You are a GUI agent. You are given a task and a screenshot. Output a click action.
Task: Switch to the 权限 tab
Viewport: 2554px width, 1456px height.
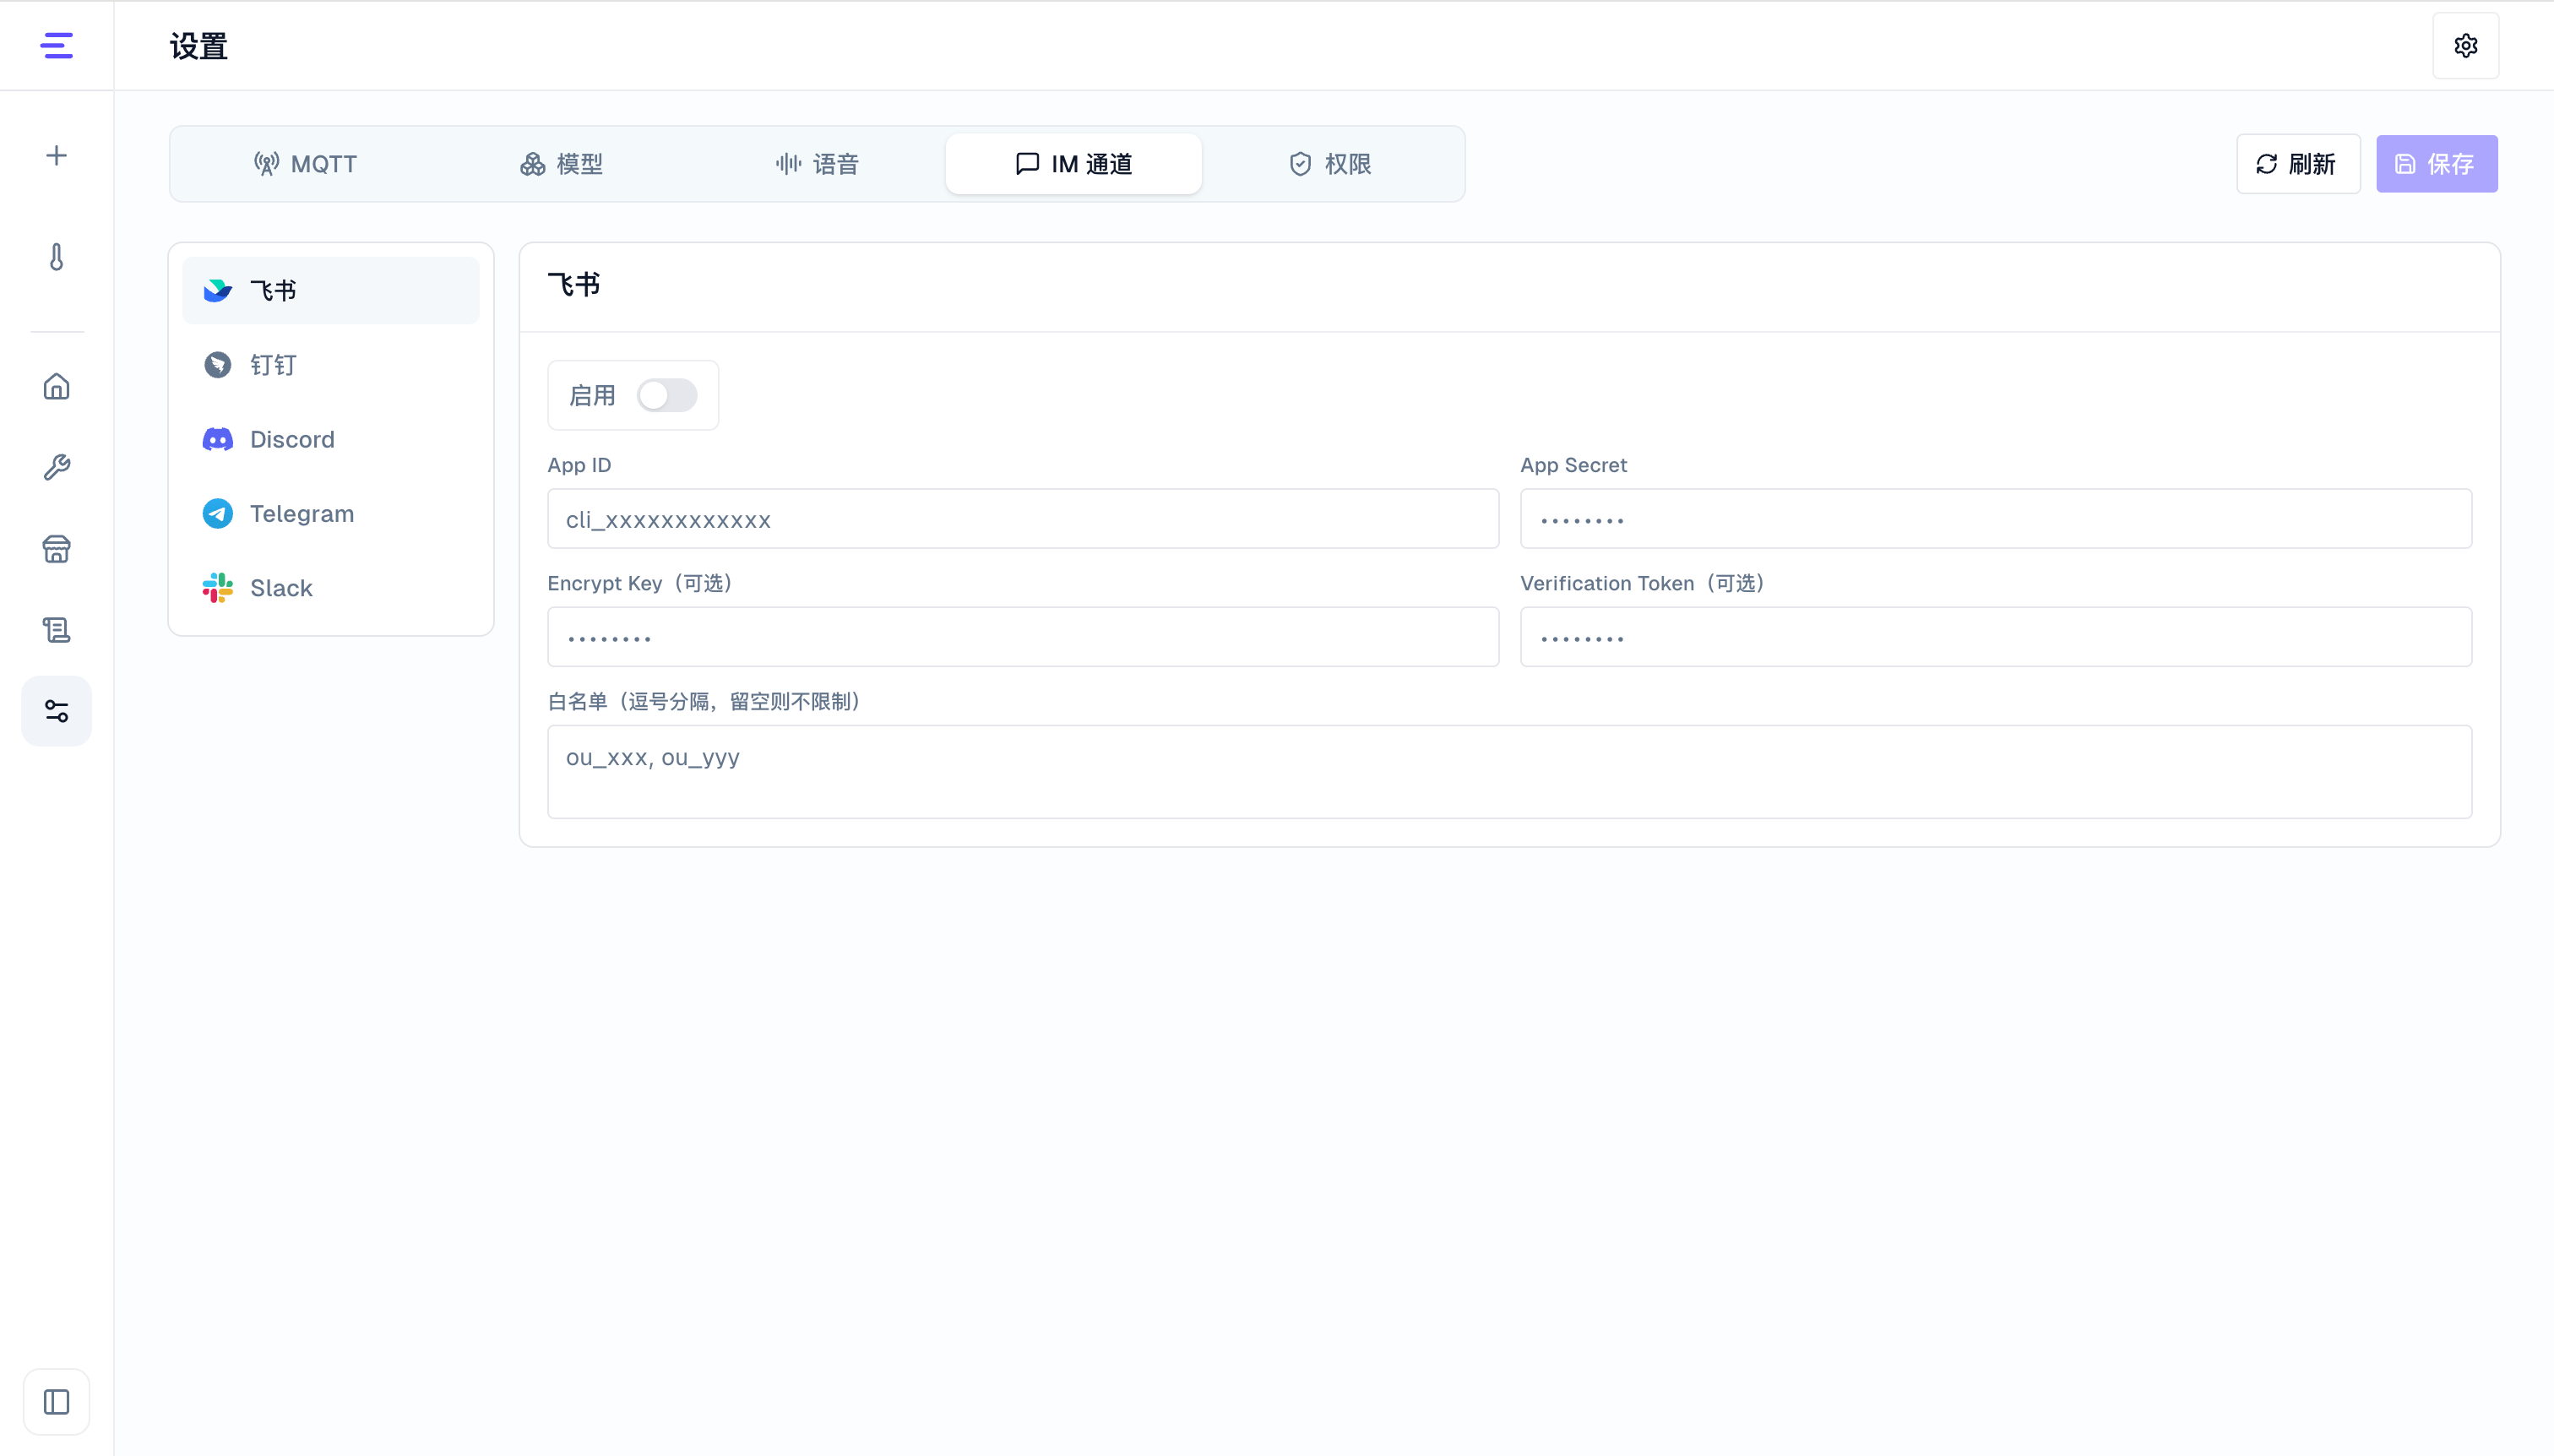point(1330,164)
